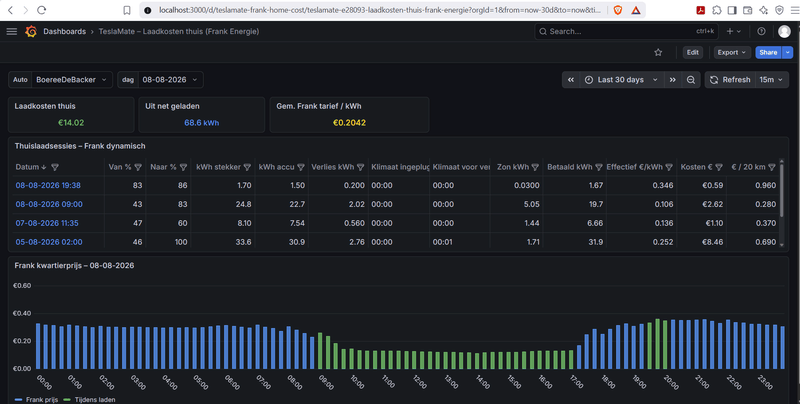Go back in the browser

[10, 10]
